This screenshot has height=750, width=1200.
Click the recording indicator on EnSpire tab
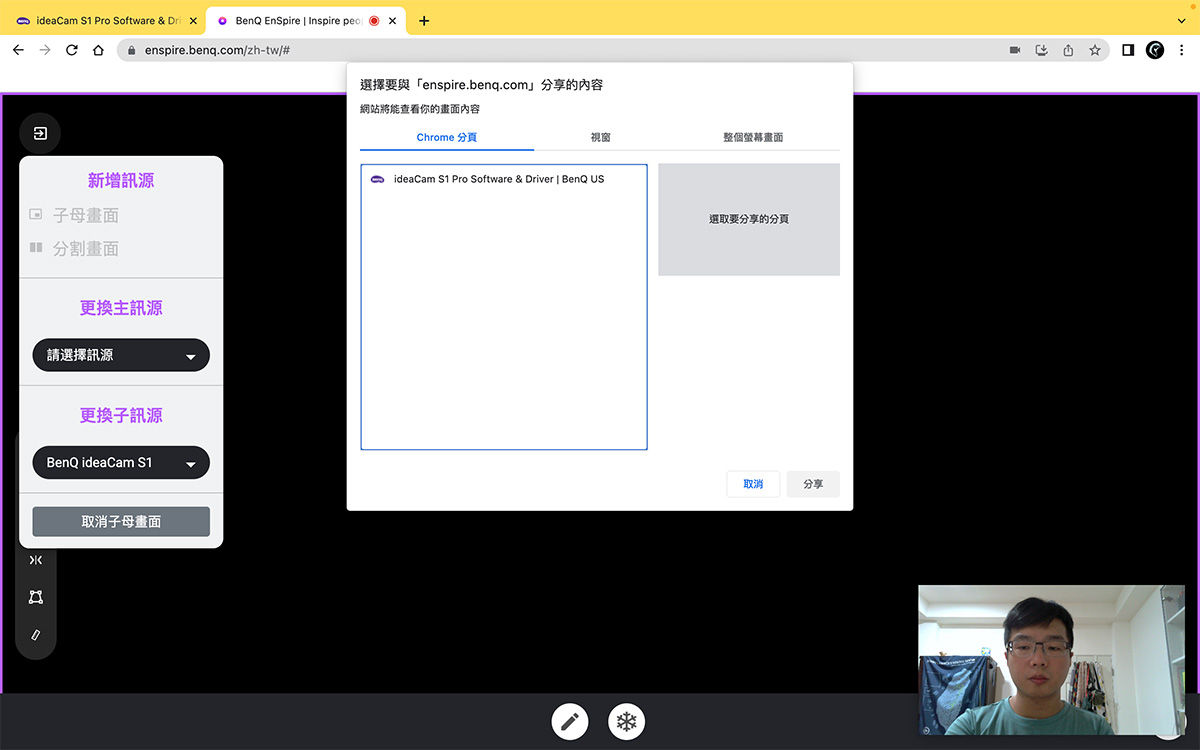[x=374, y=20]
